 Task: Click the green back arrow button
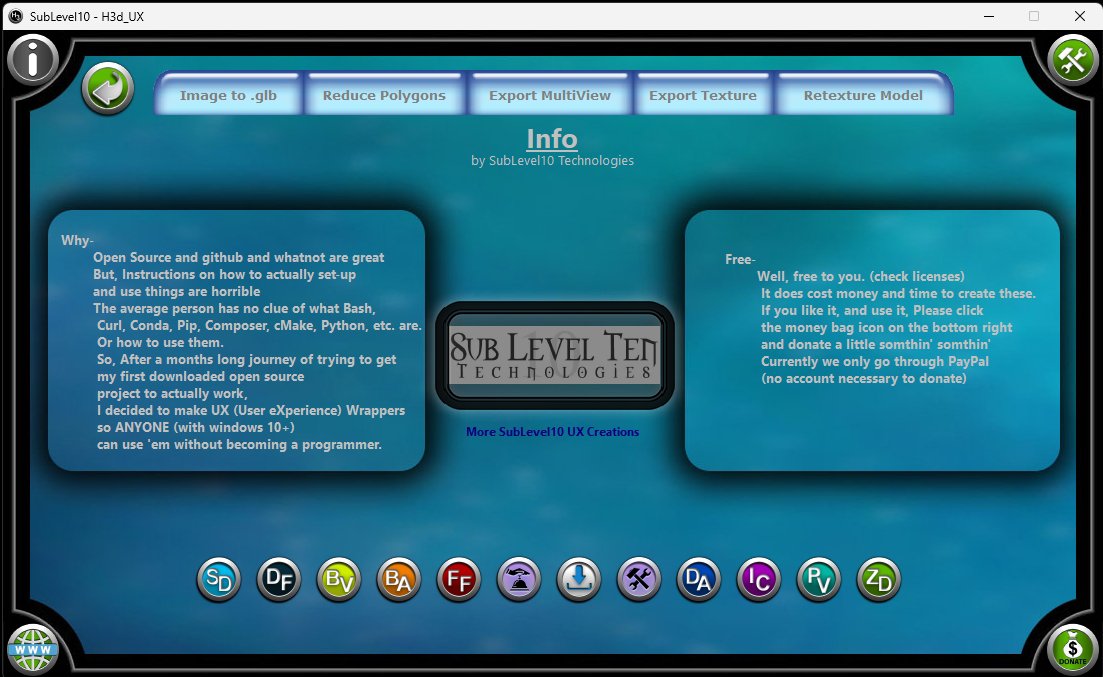coord(107,89)
